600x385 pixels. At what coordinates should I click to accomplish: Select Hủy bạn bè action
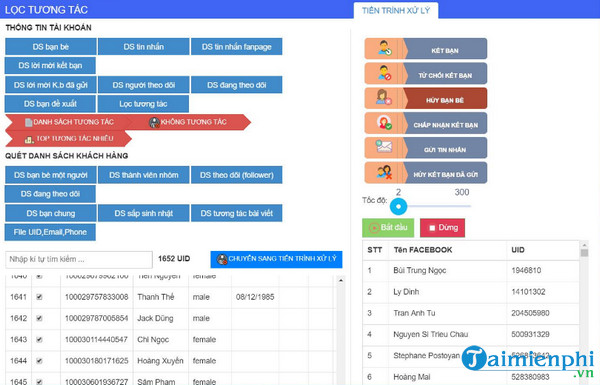click(426, 98)
